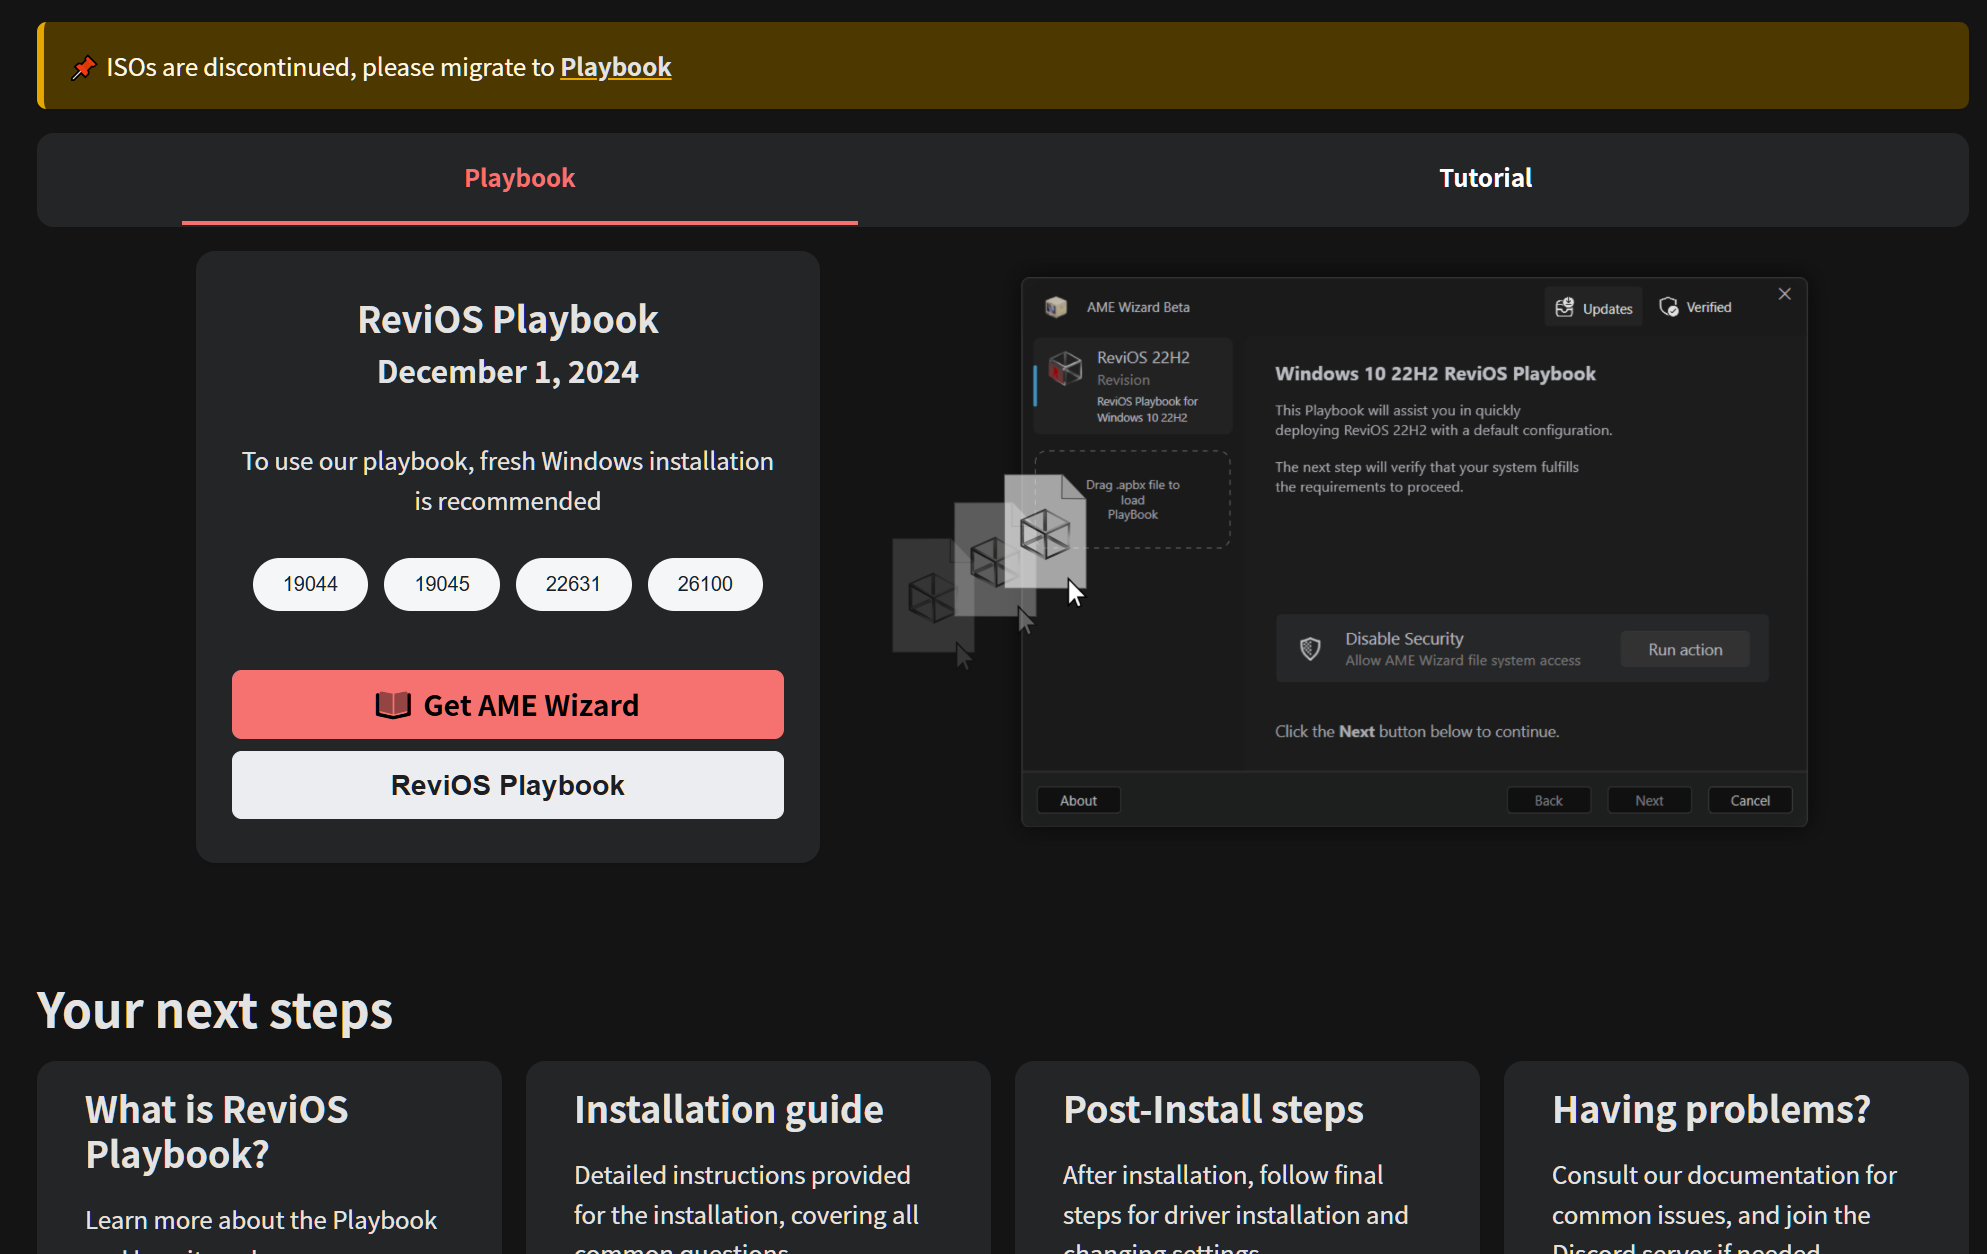The width and height of the screenshot is (1987, 1254).
Task: Close the AME Wizard window preview
Action: point(1784,294)
